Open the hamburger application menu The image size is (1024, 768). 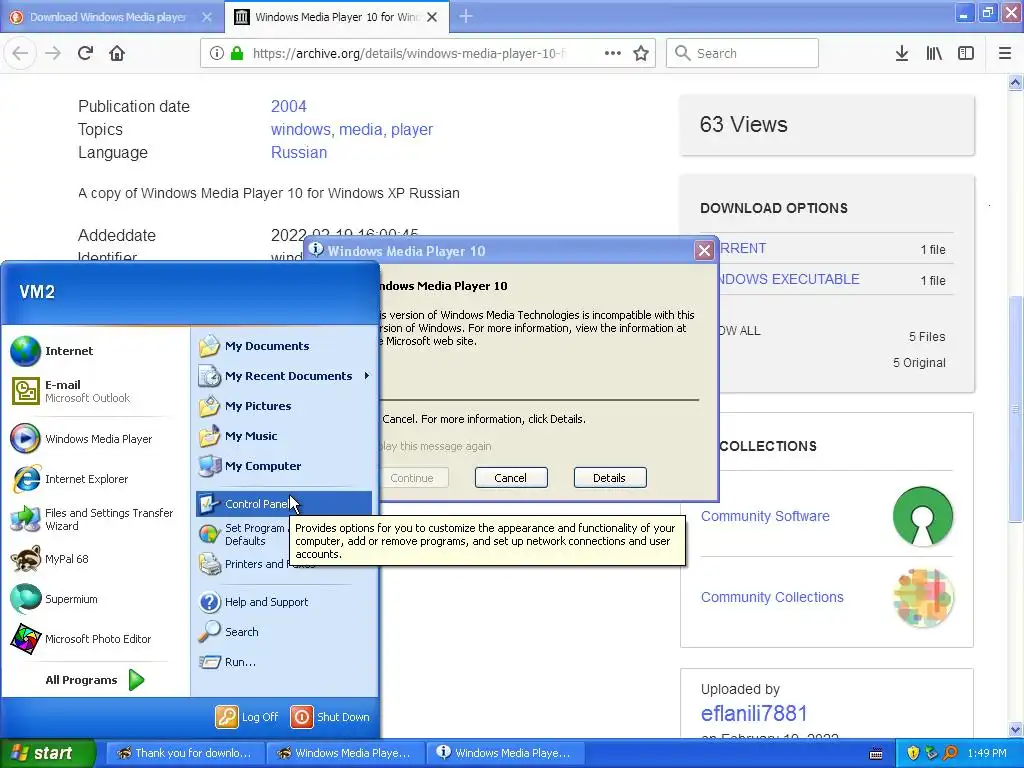(1005, 53)
